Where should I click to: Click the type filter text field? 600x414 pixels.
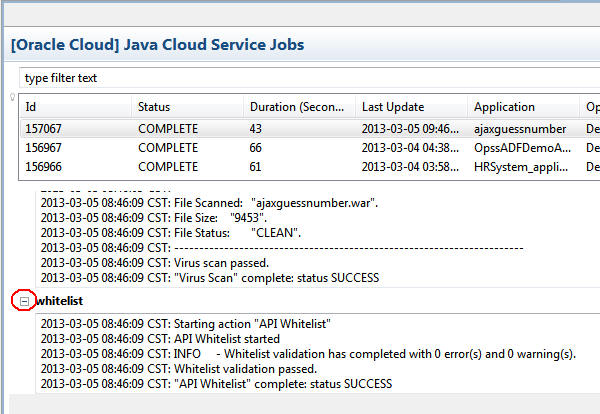300,77
